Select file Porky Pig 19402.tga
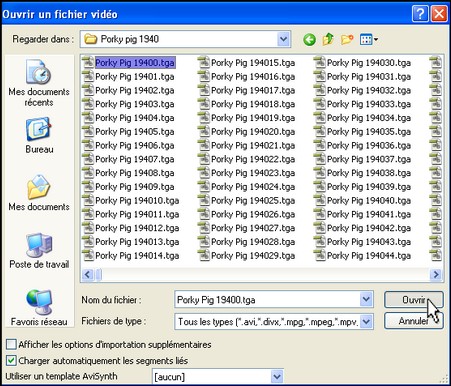The width and height of the screenshot is (451, 386). click(135, 90)
